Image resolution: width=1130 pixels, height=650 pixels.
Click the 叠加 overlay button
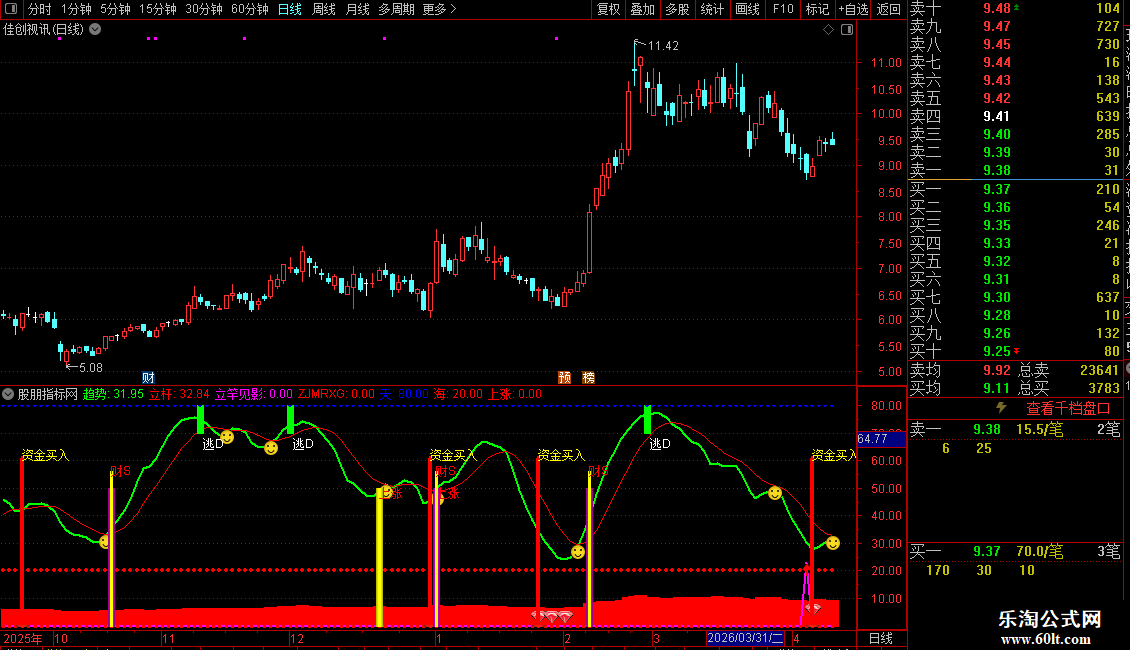click(x=642, y=9)
